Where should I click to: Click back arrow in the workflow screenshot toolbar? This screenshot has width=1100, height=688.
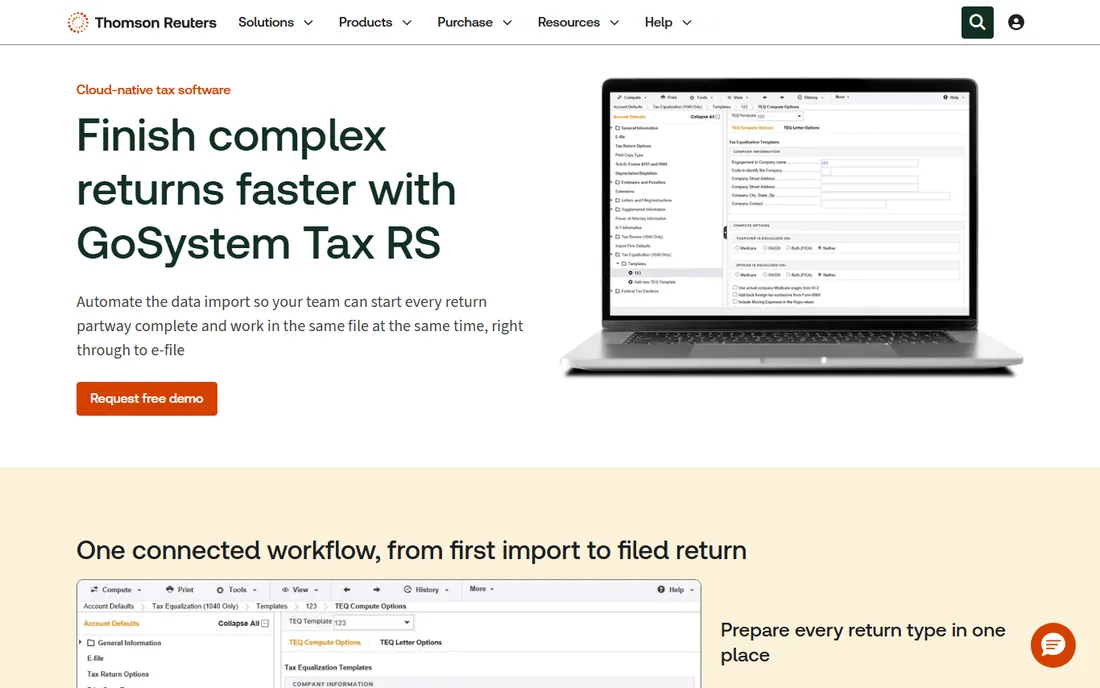tap(347, 590)
